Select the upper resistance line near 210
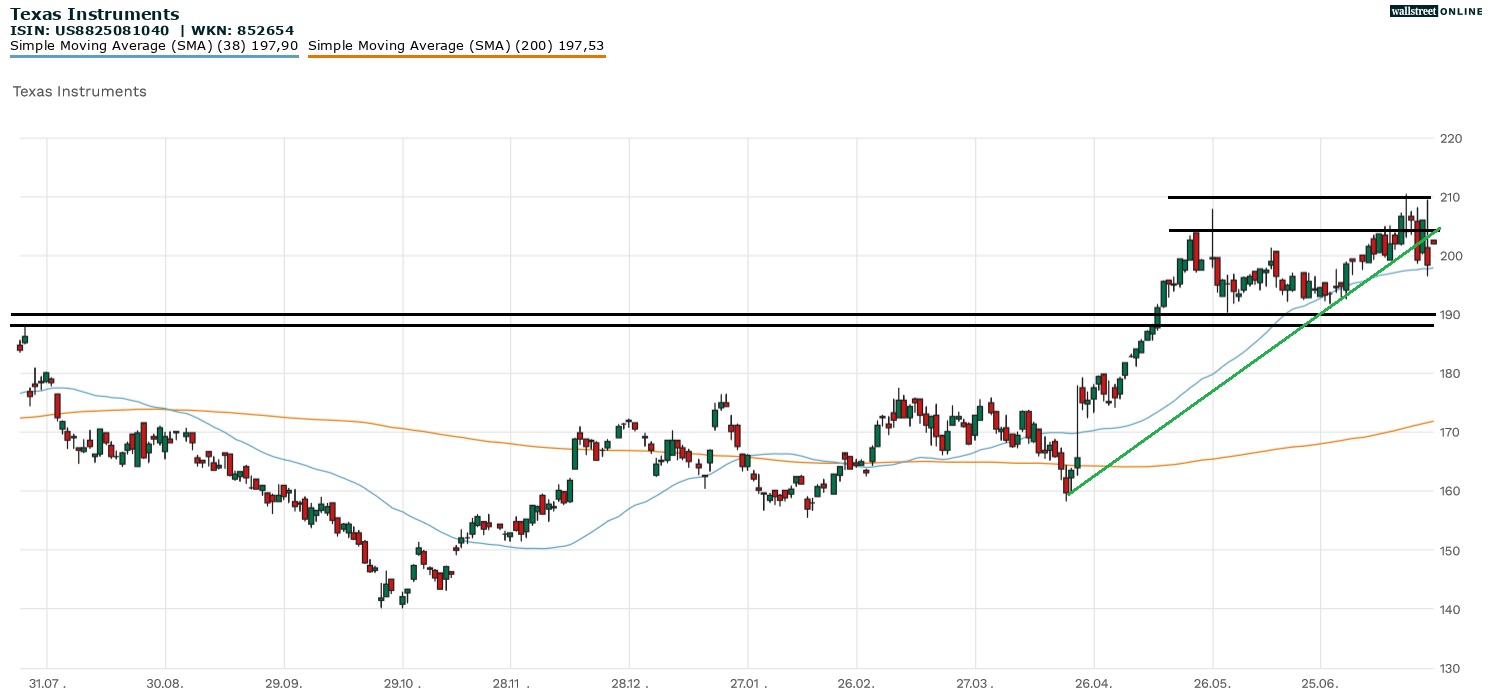The height and width of the screenshot is (689, 1490). [1290, 197]
